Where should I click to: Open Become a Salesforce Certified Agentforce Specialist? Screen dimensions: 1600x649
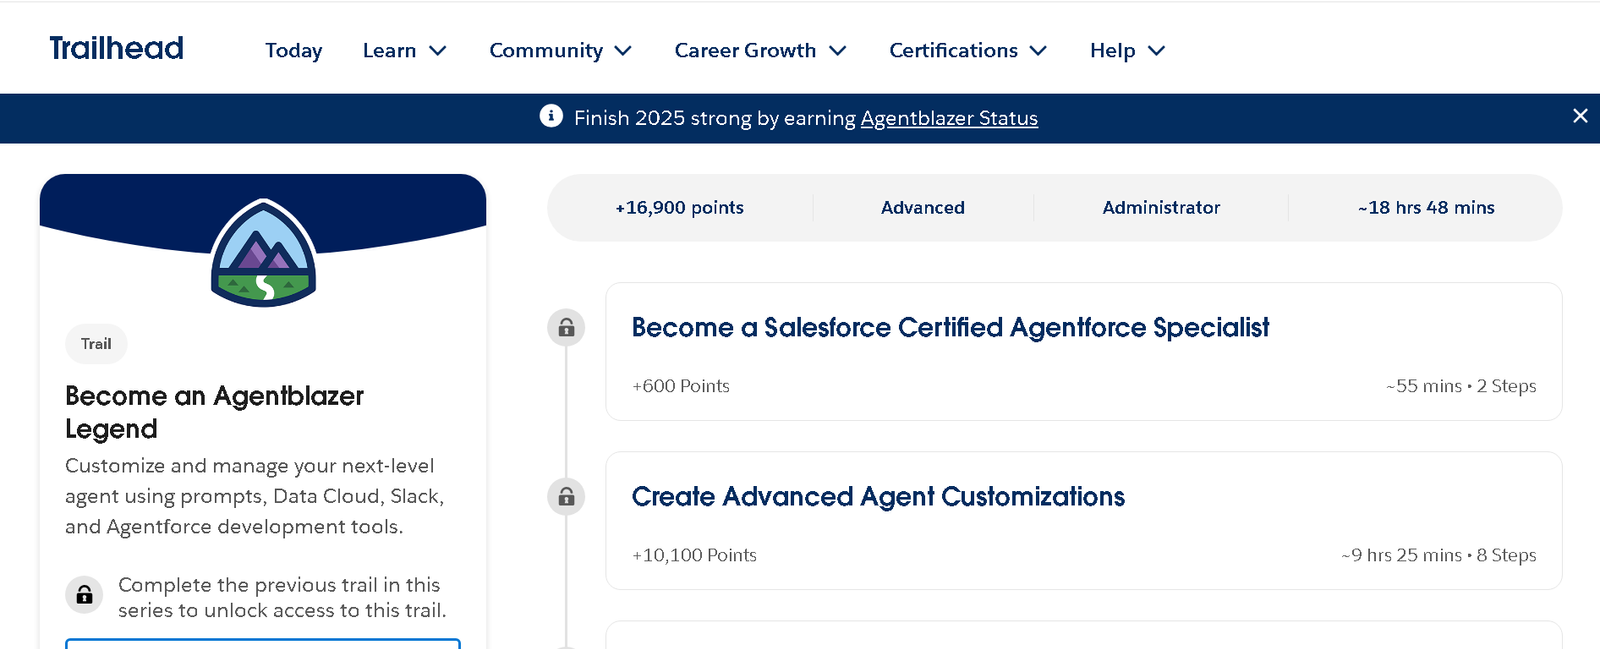(x=950, y=328)
